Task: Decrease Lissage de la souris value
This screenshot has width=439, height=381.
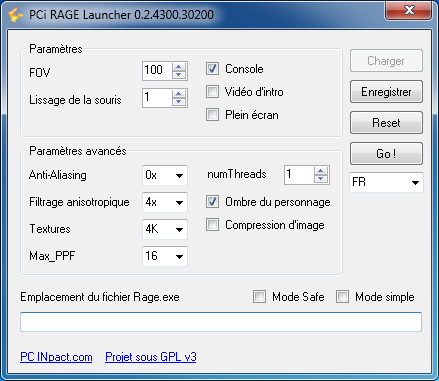Action: (x=179, y=102)
